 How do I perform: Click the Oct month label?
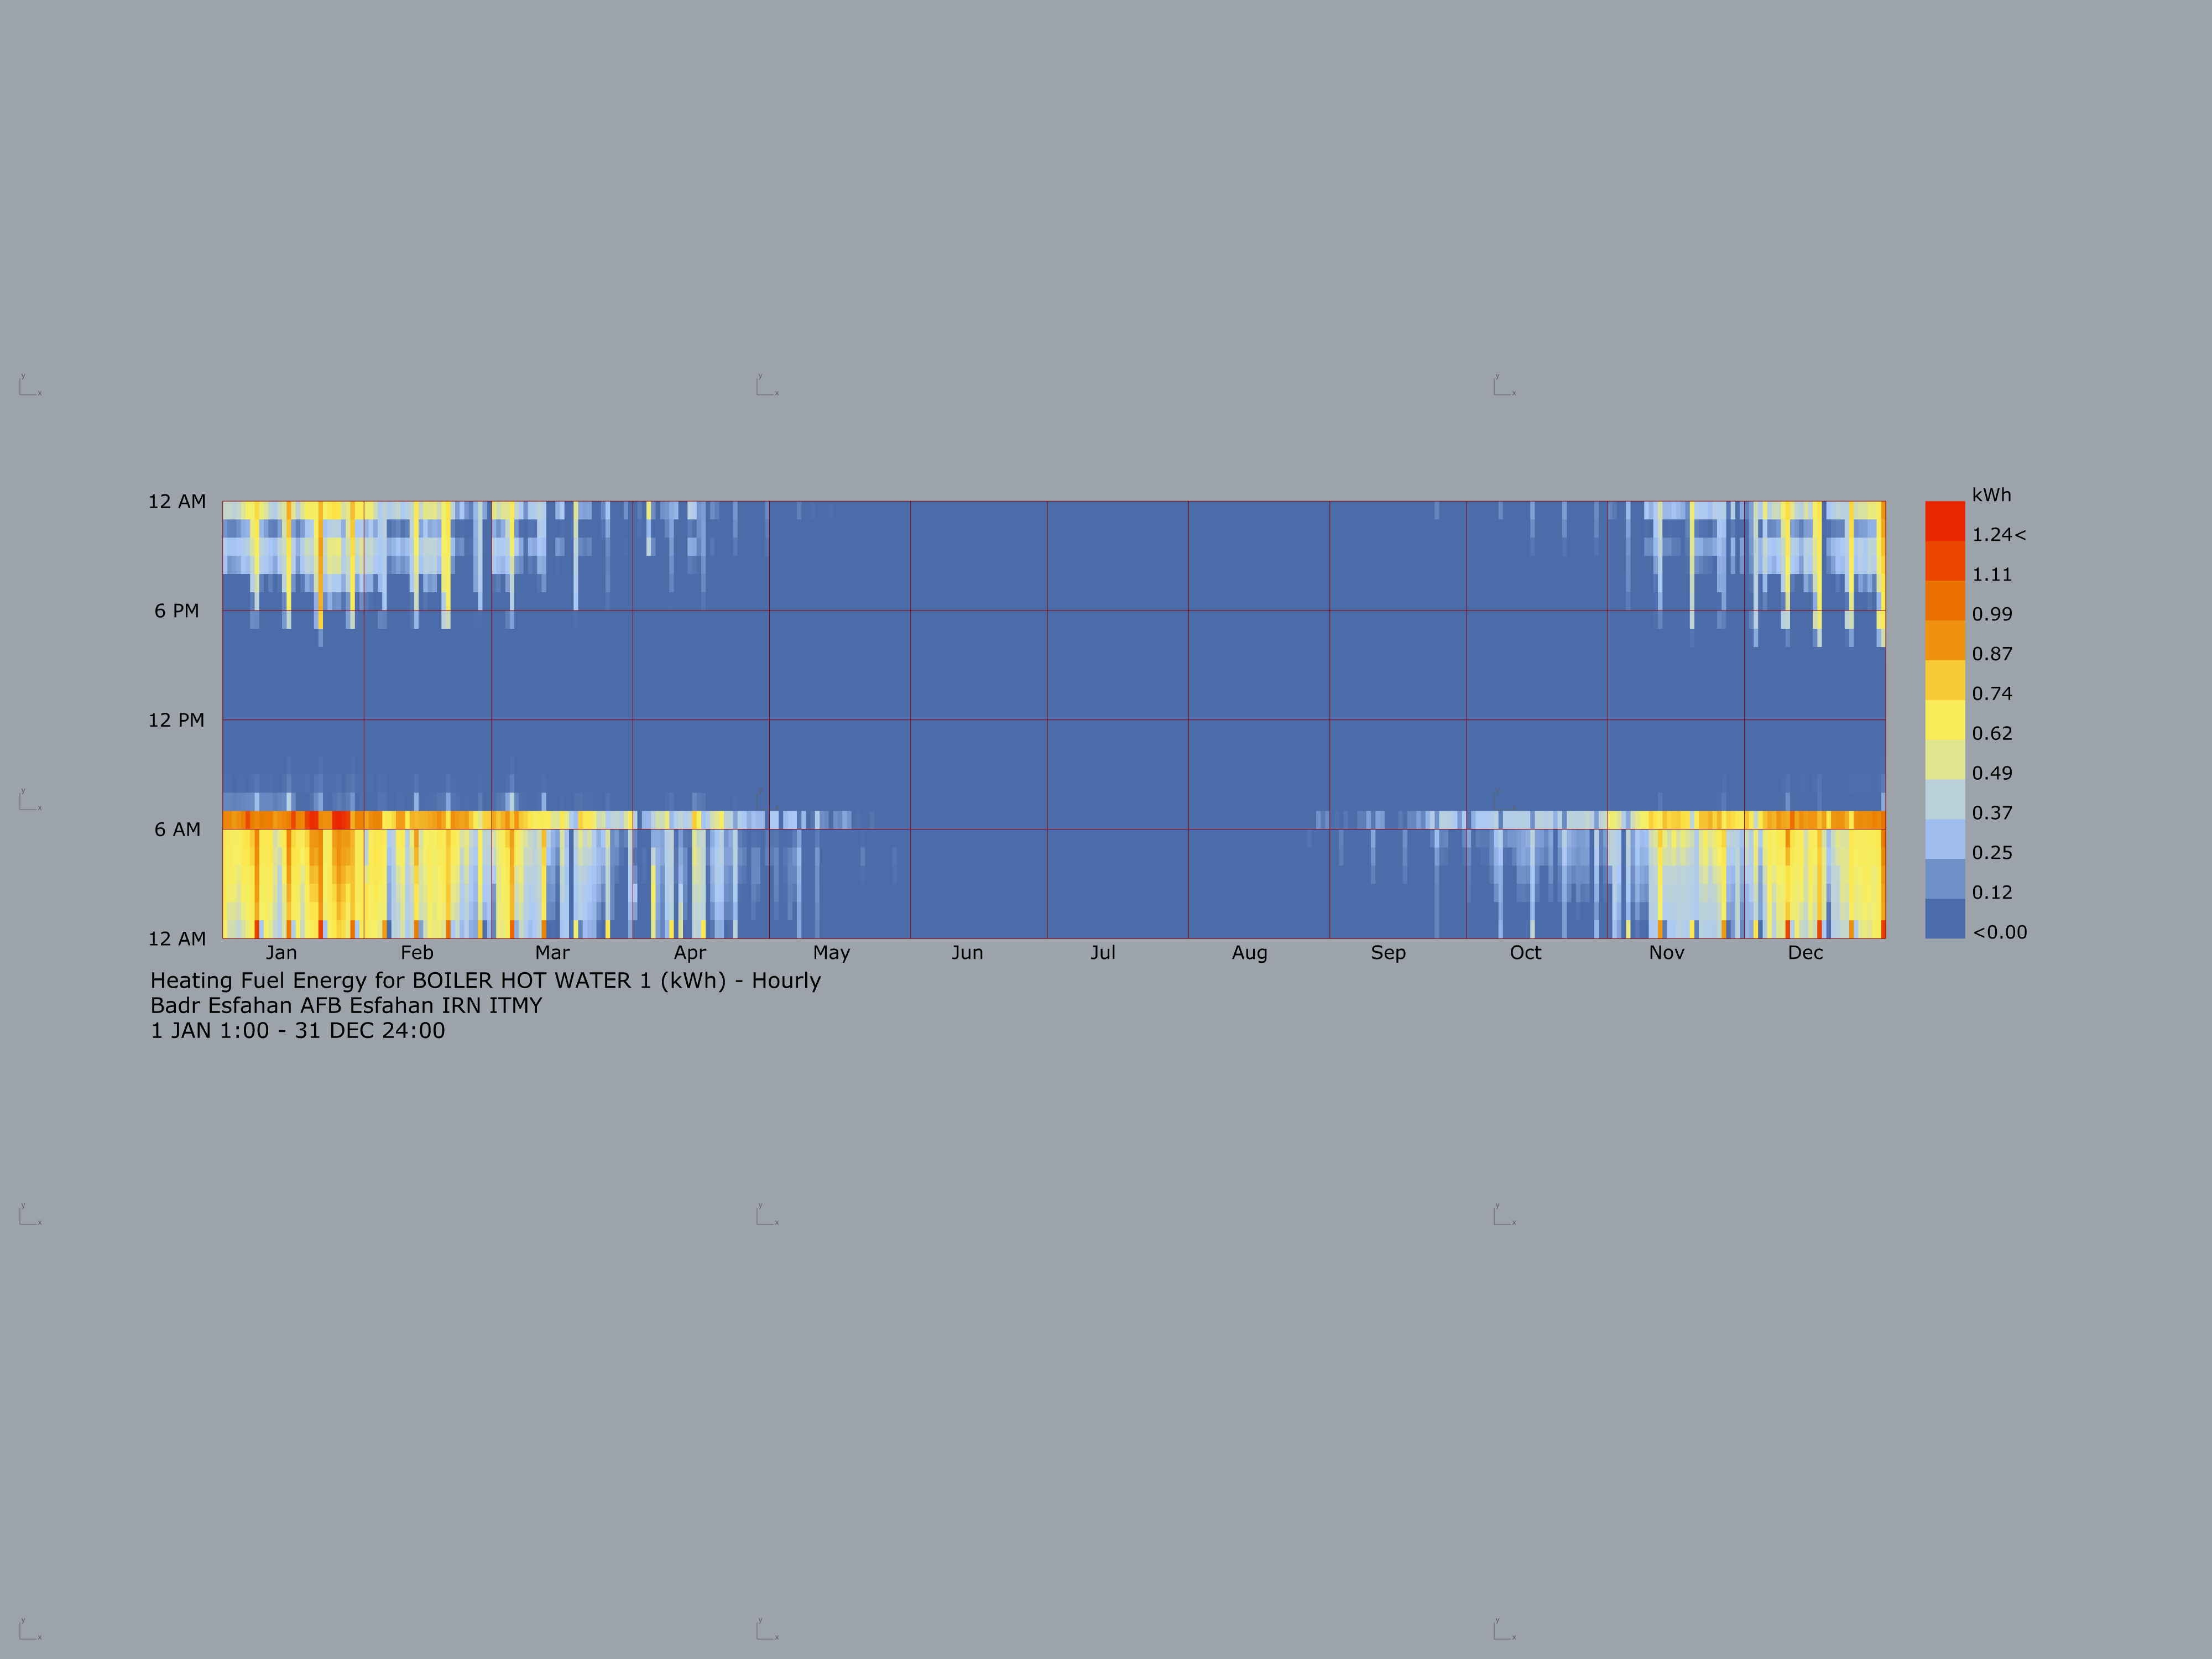(x=1525, y=953)
